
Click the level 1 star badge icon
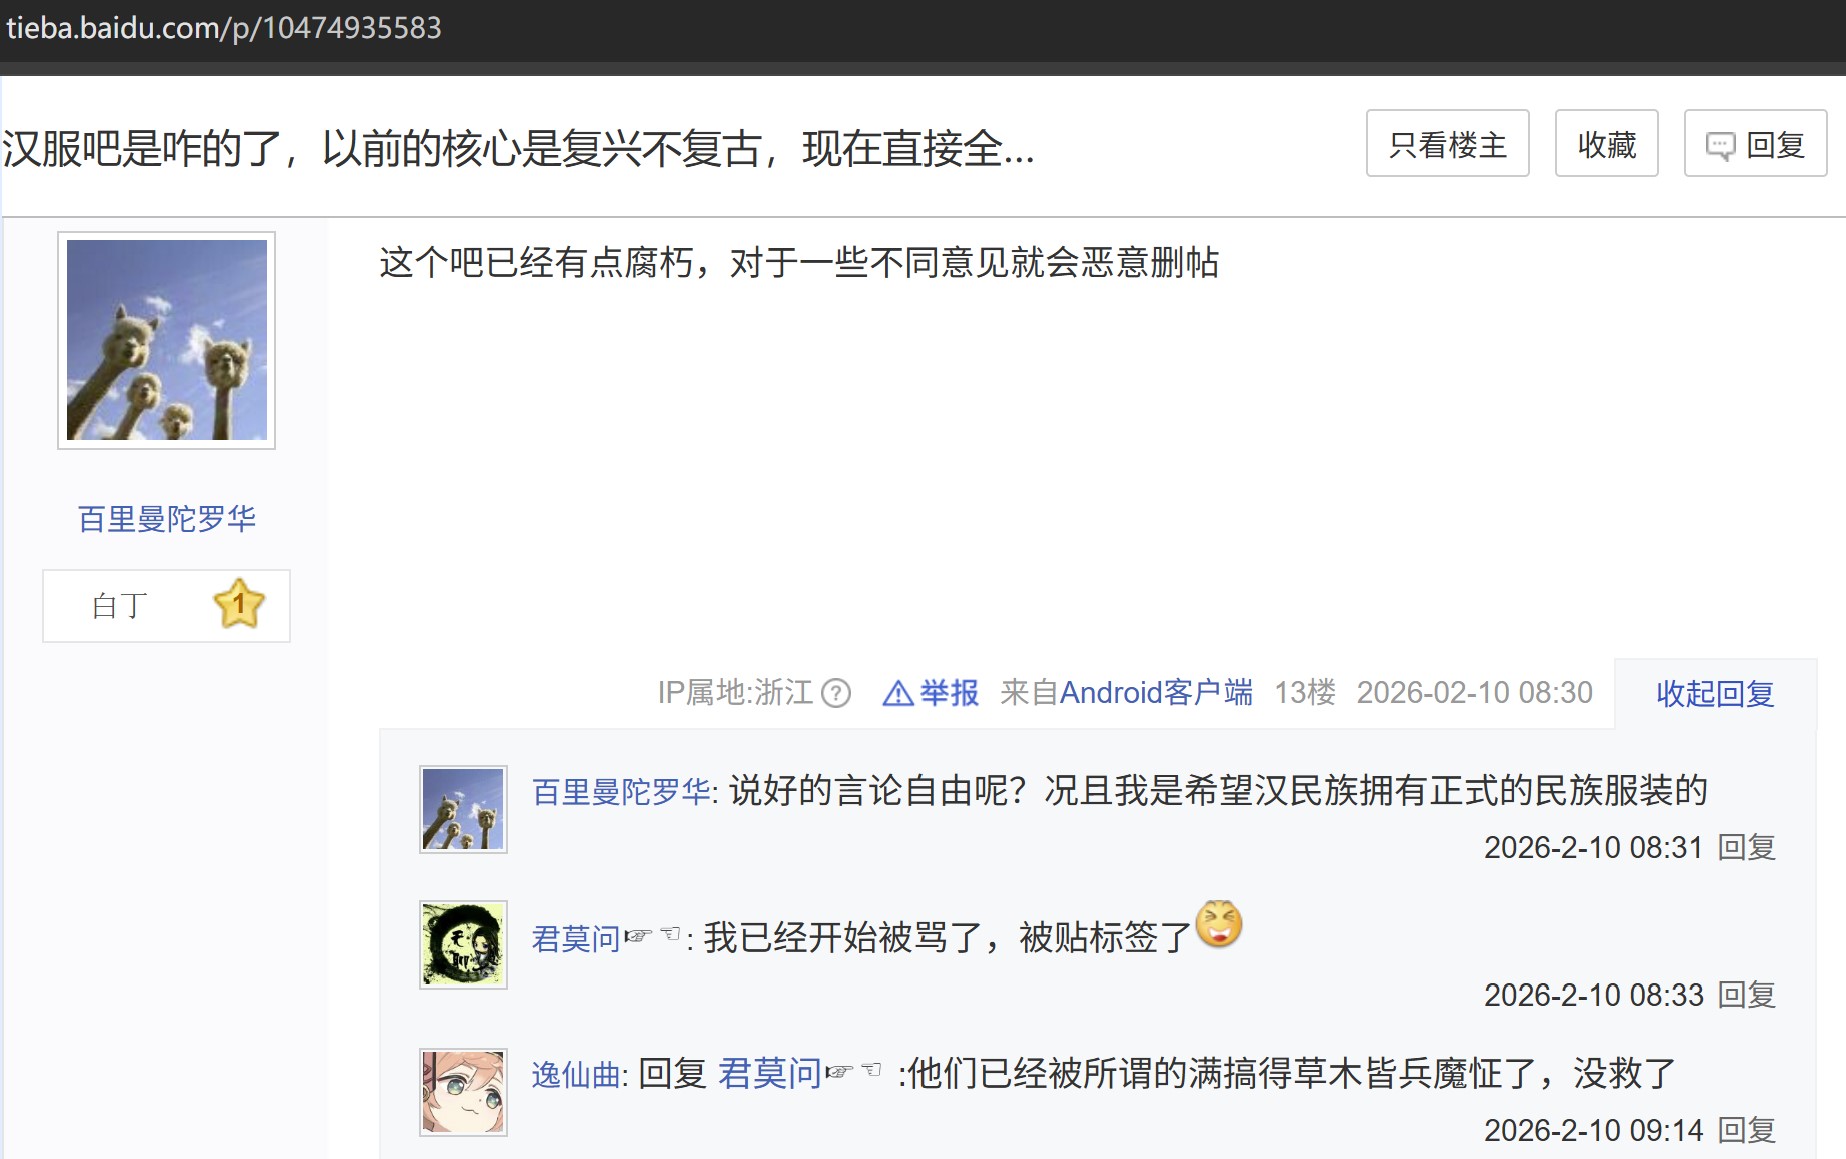click(x=239, y=604)
